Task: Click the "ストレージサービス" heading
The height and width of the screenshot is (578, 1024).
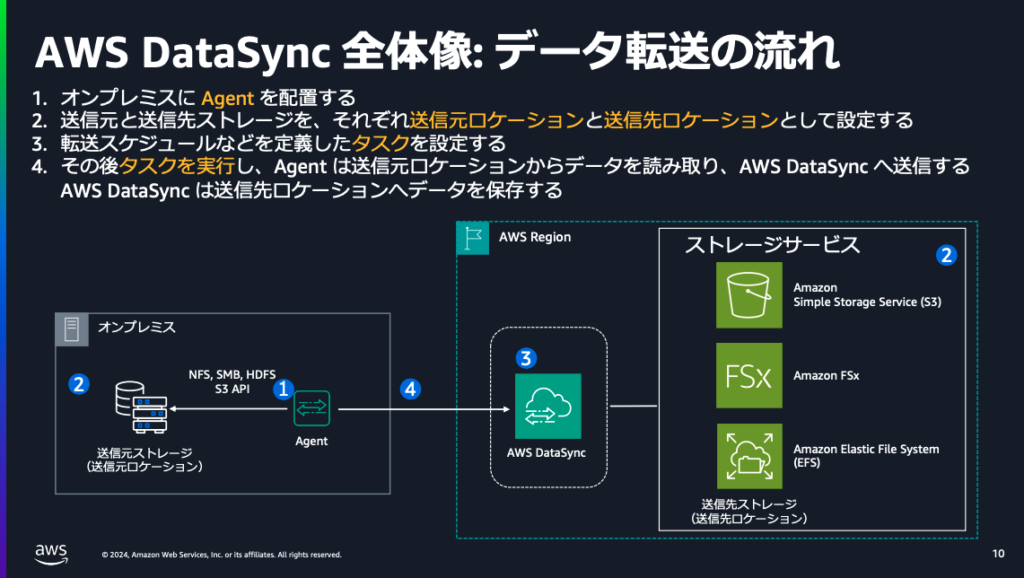Action: point(772,245)
